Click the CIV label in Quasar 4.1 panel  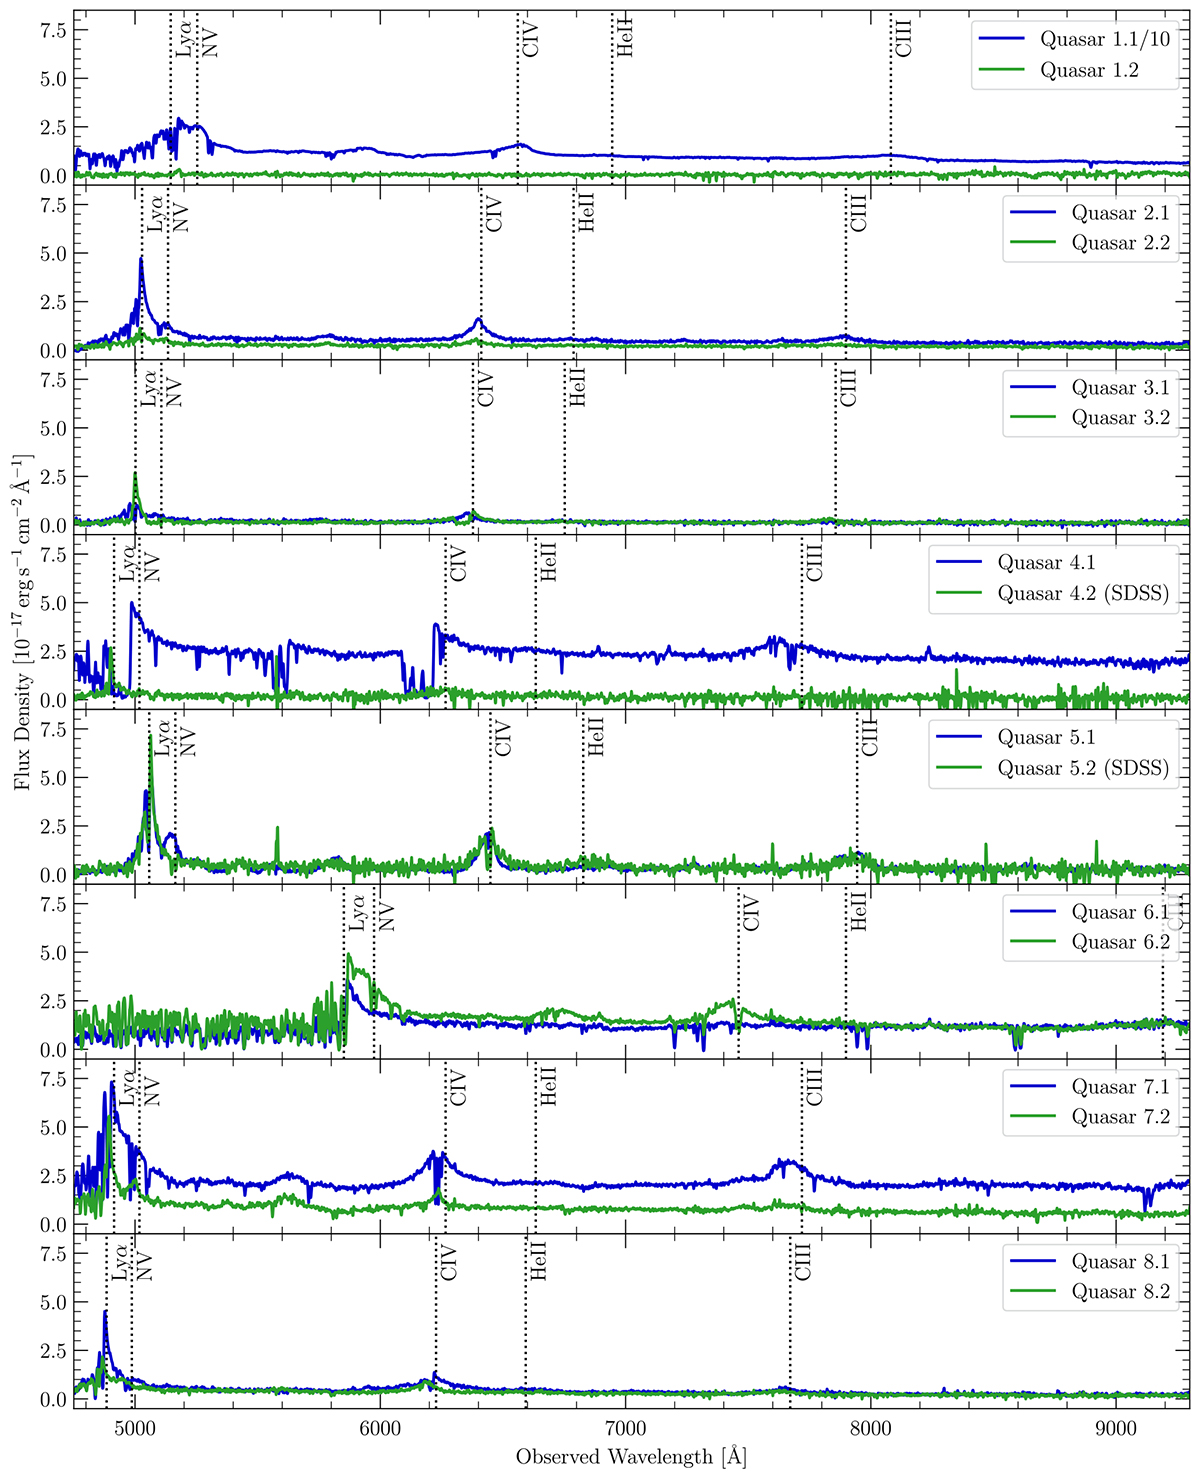(458, 564)
